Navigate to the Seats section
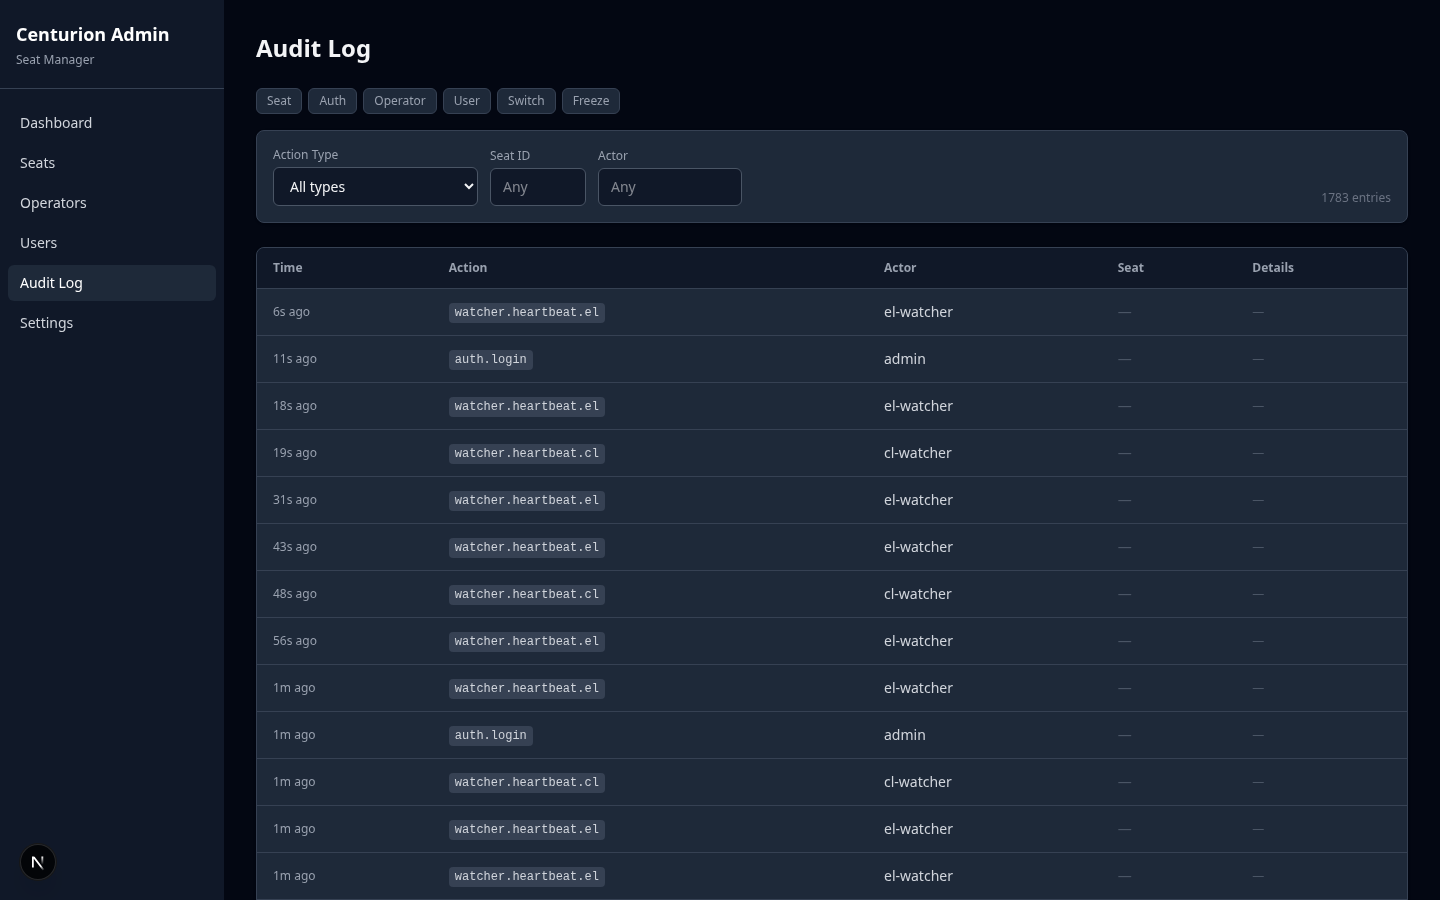Viewport: 1440px width, 900px height. (x=38, y=162)
